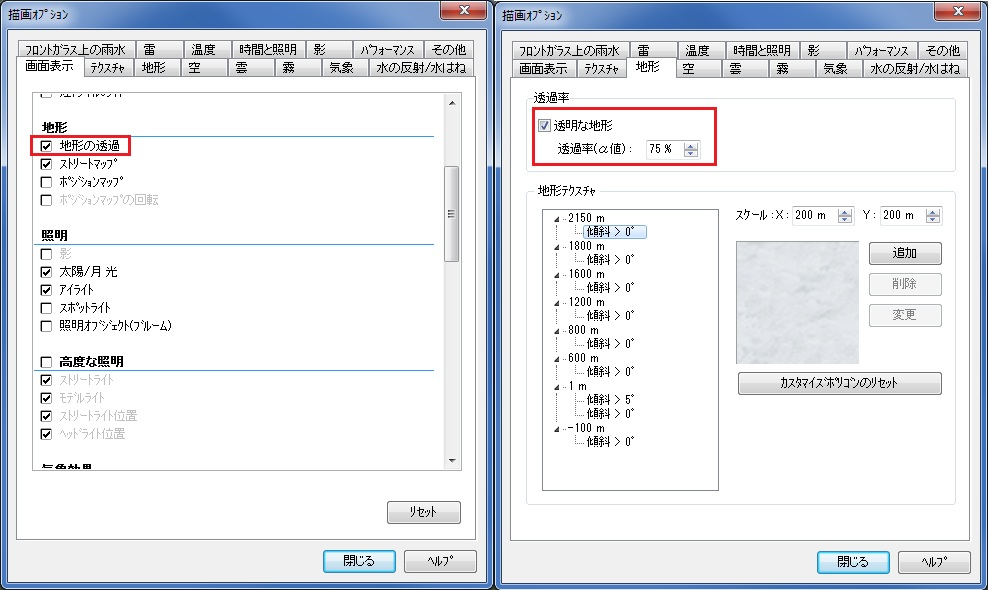Viewport: 989px width, 590px height.
Task: Open フロントガラス上の雨水 tab in right dialog
Action: pos(570,50)
